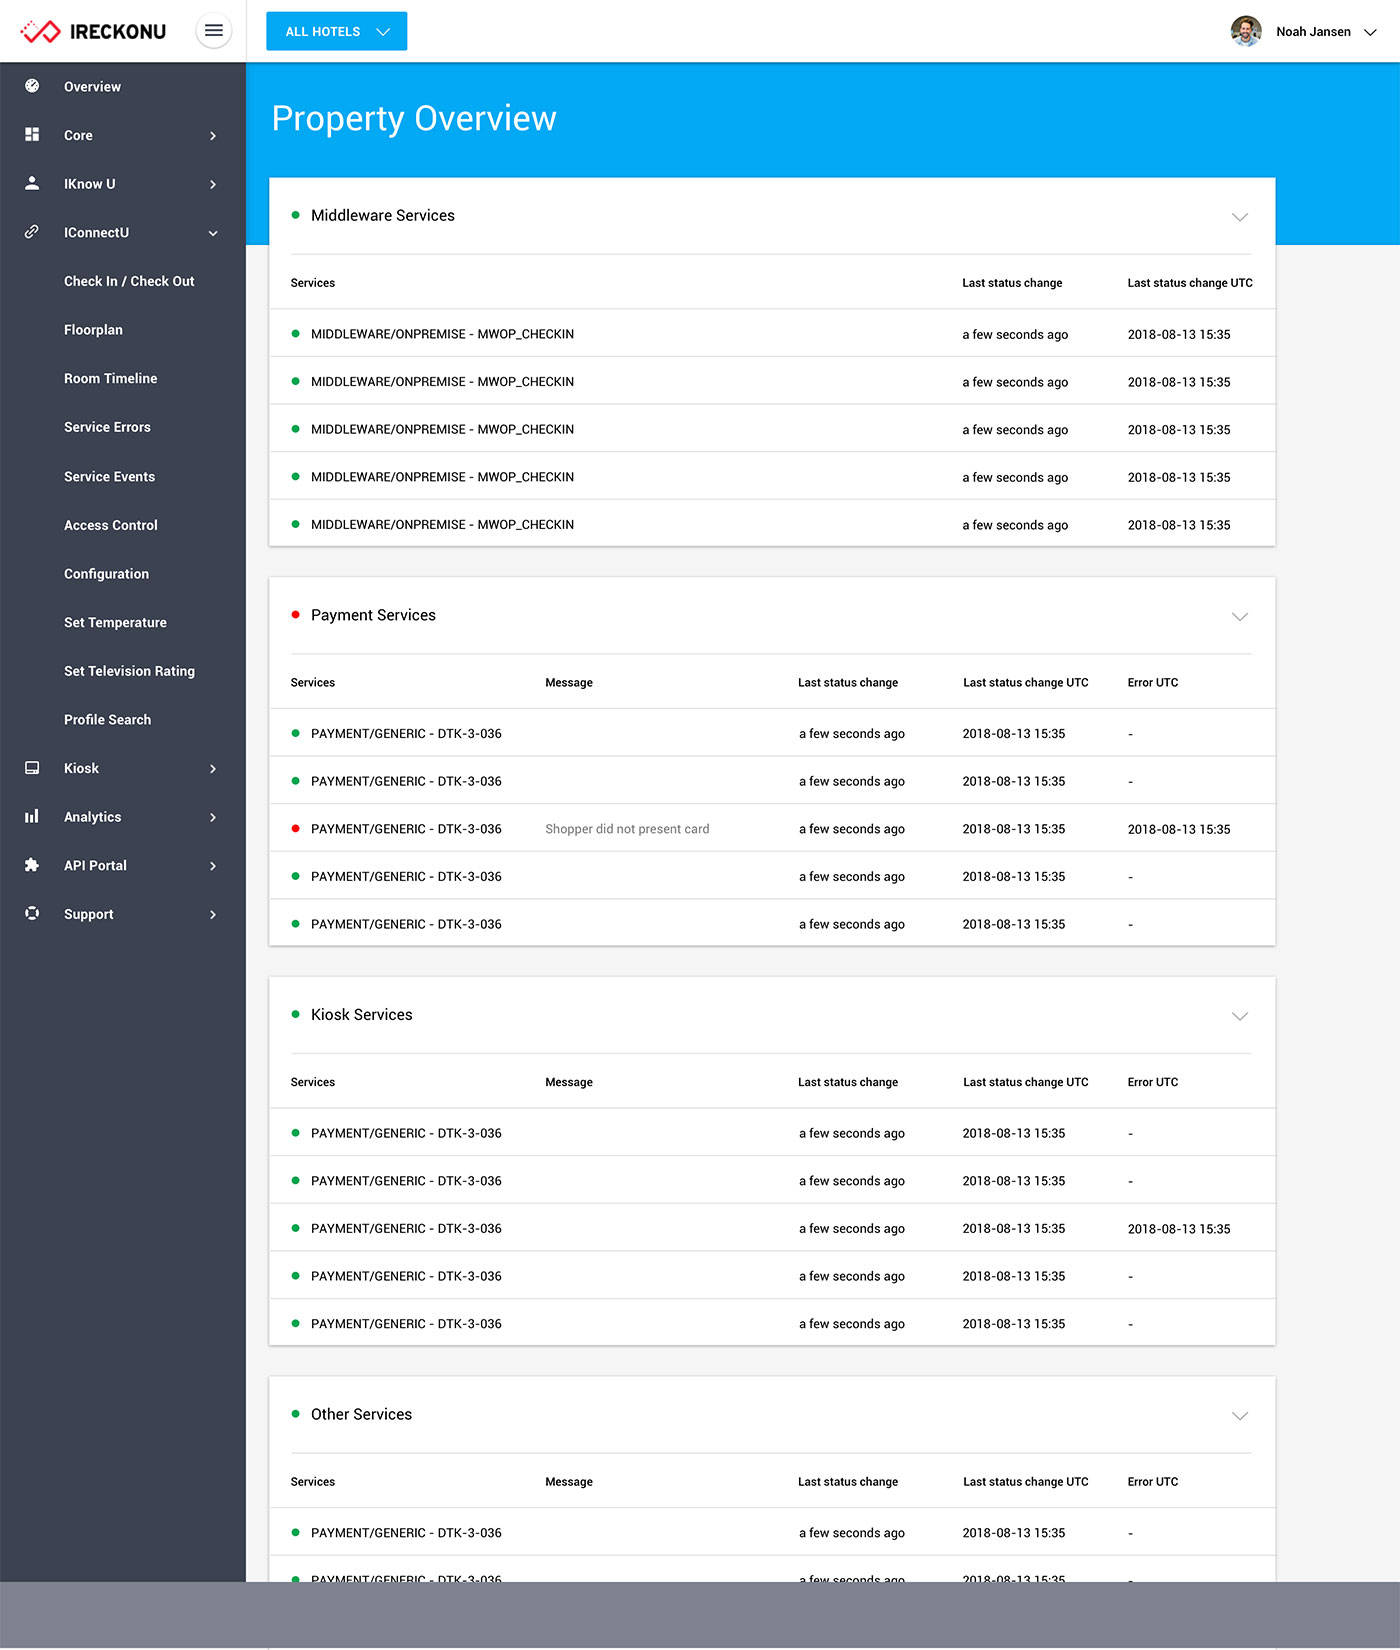Image resolution: width=1400 pixels, height=1650 pixels.
Task: Go to Set Temperature
Action: coord(115,622)
